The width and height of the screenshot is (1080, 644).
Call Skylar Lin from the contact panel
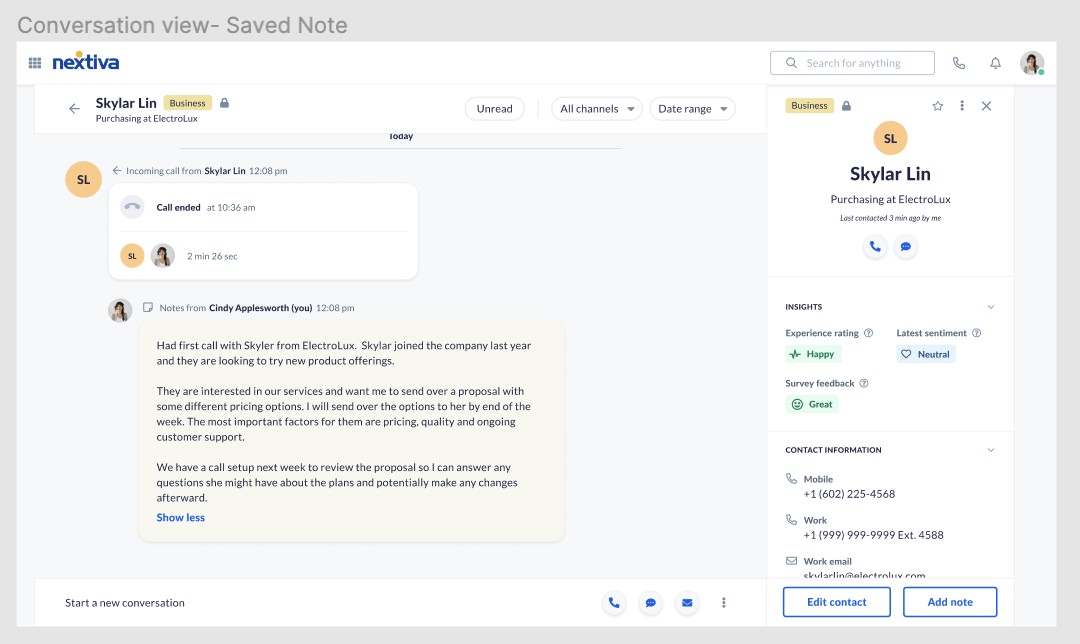click(875, 246)
